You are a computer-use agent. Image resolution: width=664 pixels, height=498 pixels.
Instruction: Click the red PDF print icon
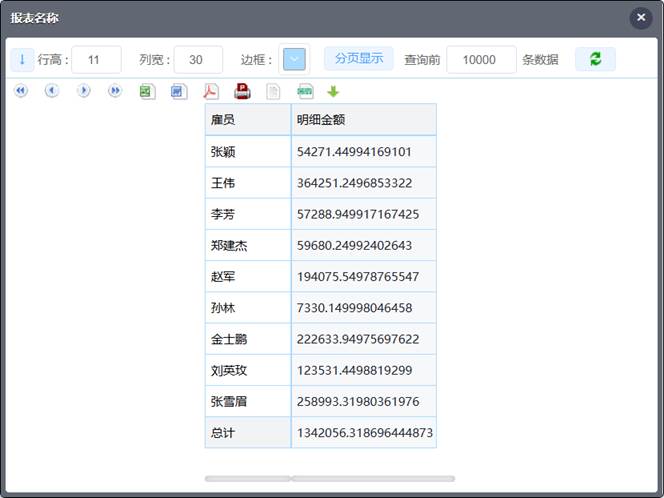[x=242, y=91]
